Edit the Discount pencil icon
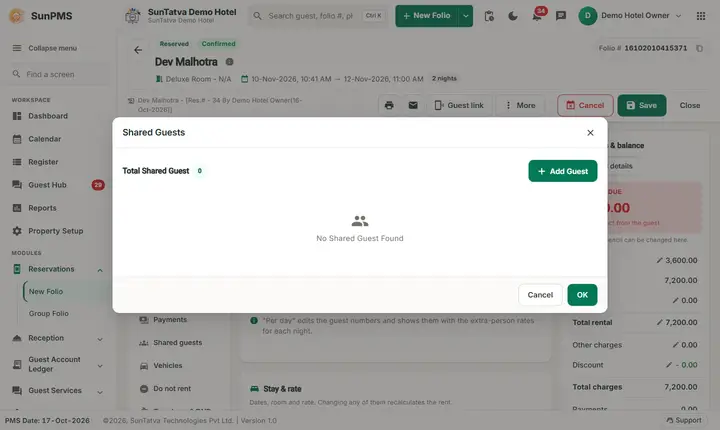Viewport: 720px width, 430px height. [669, 365]
